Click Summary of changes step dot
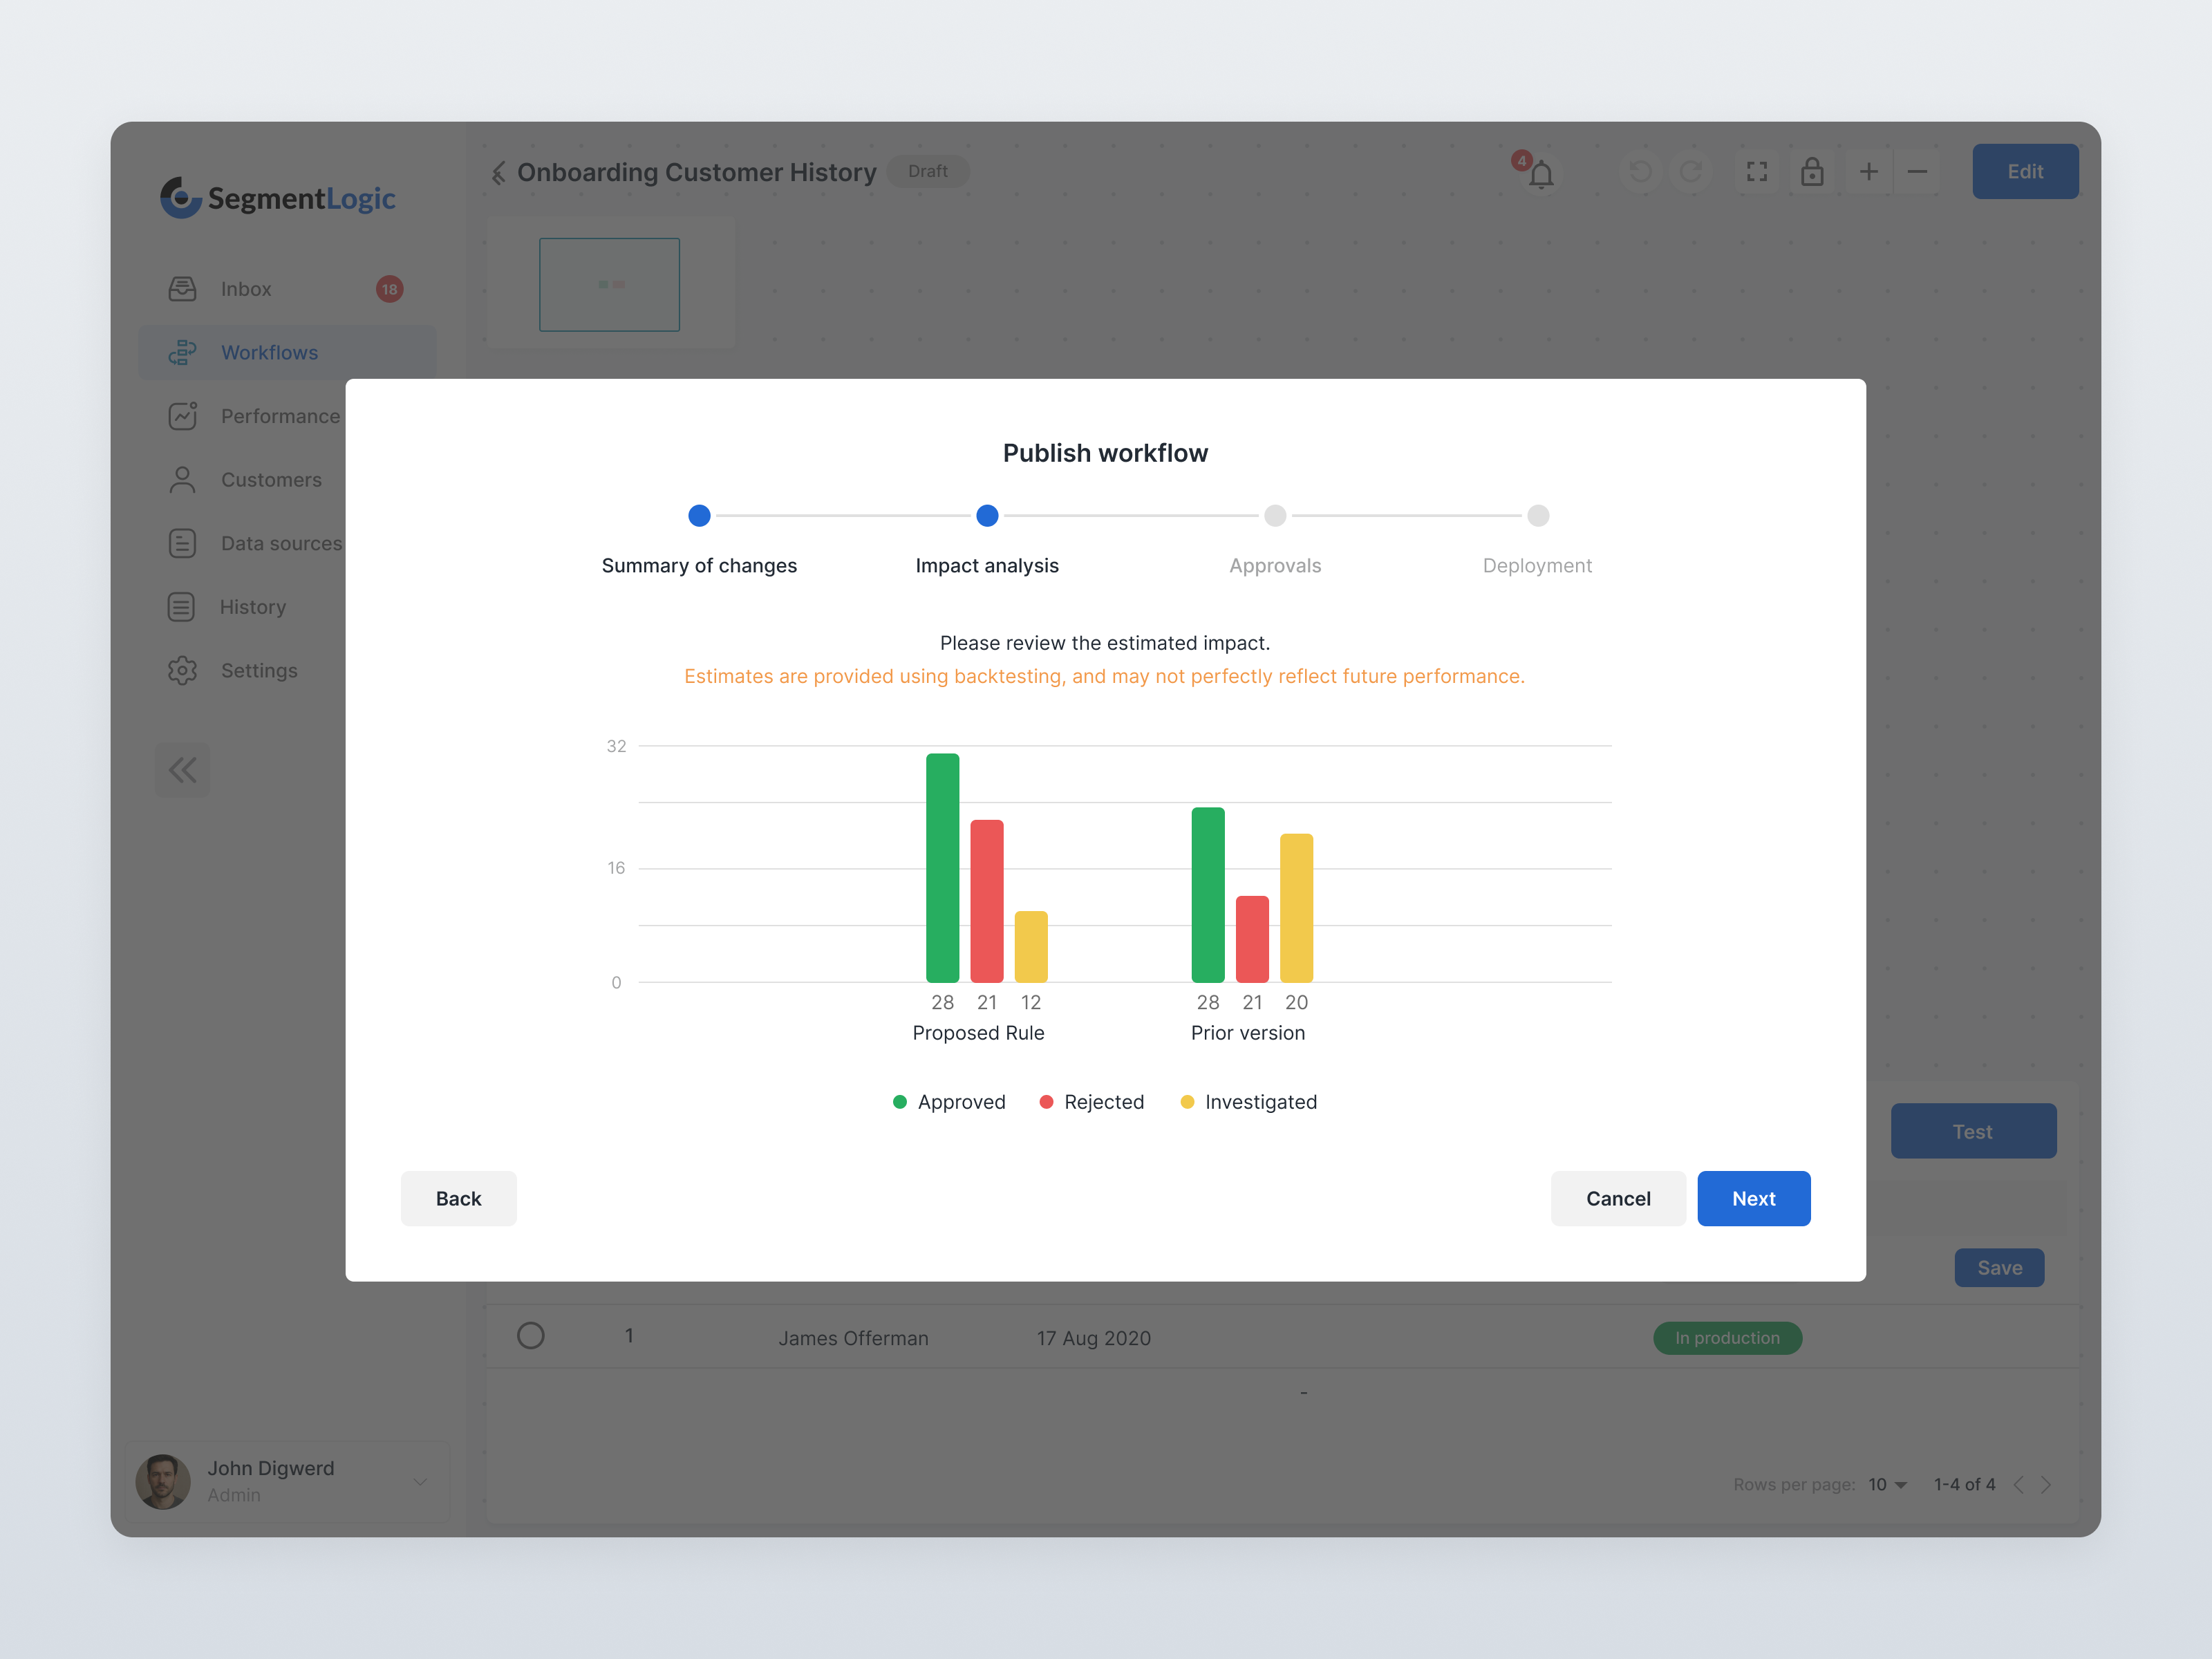Viewport: 2212px width, 1659px height. [x=699, y=516]
